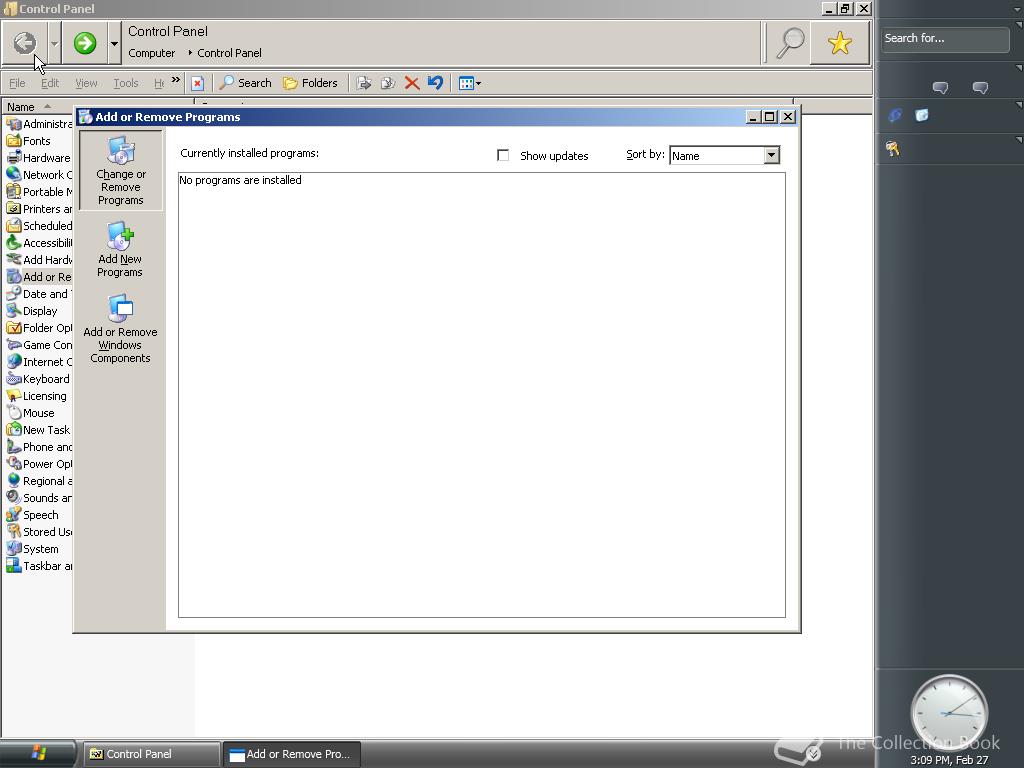
Task: Click Computer in the breadcrumb path
Action: [x=152, y=53]
